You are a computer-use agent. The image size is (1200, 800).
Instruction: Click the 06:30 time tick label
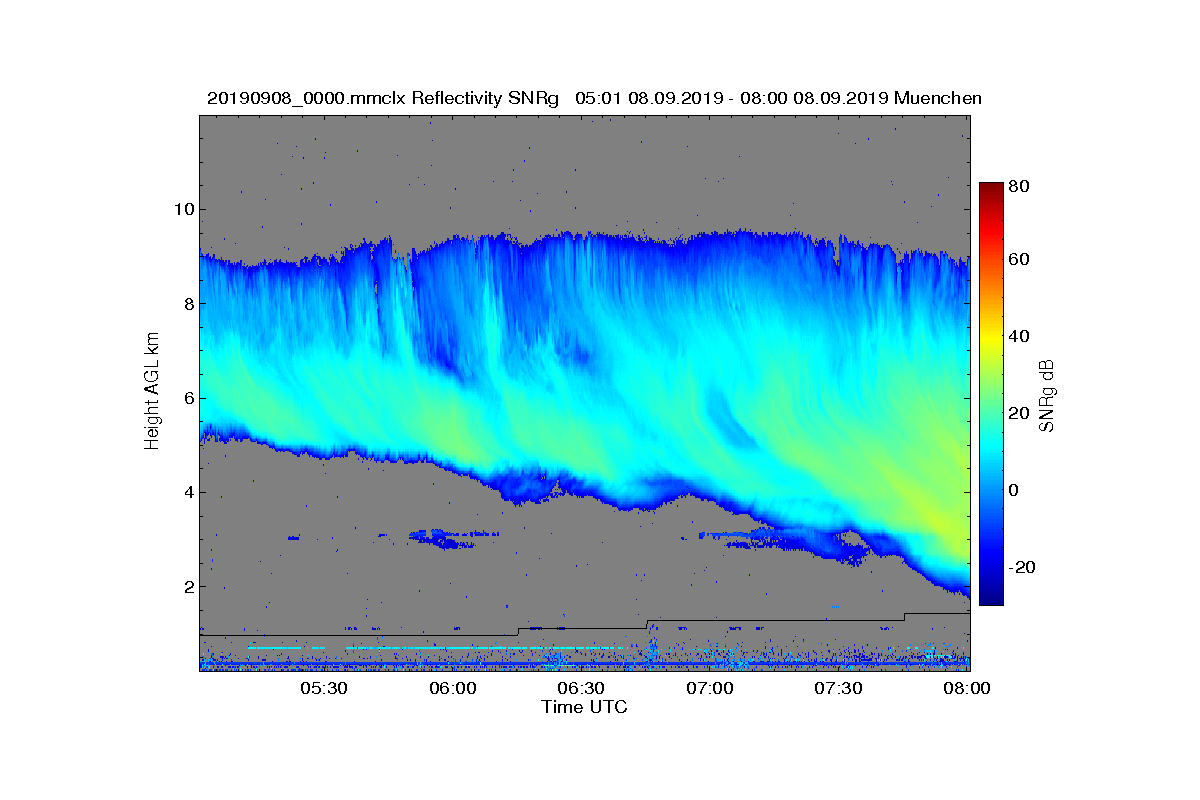coord(581,688)
